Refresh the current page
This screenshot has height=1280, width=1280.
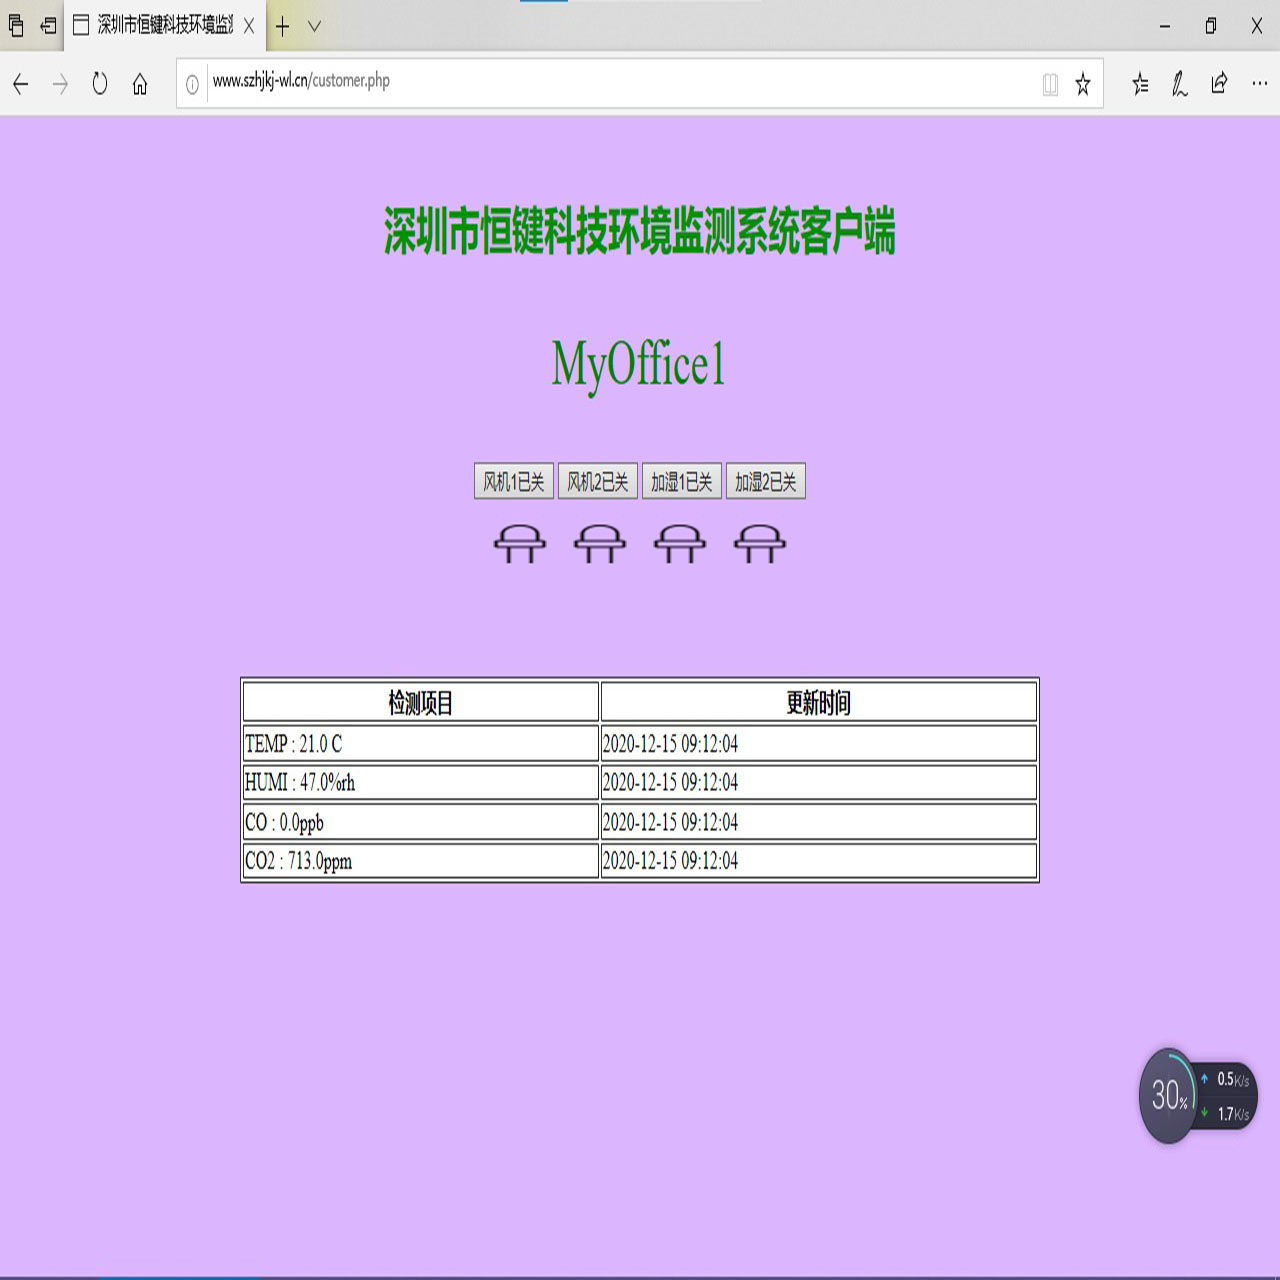100,84
